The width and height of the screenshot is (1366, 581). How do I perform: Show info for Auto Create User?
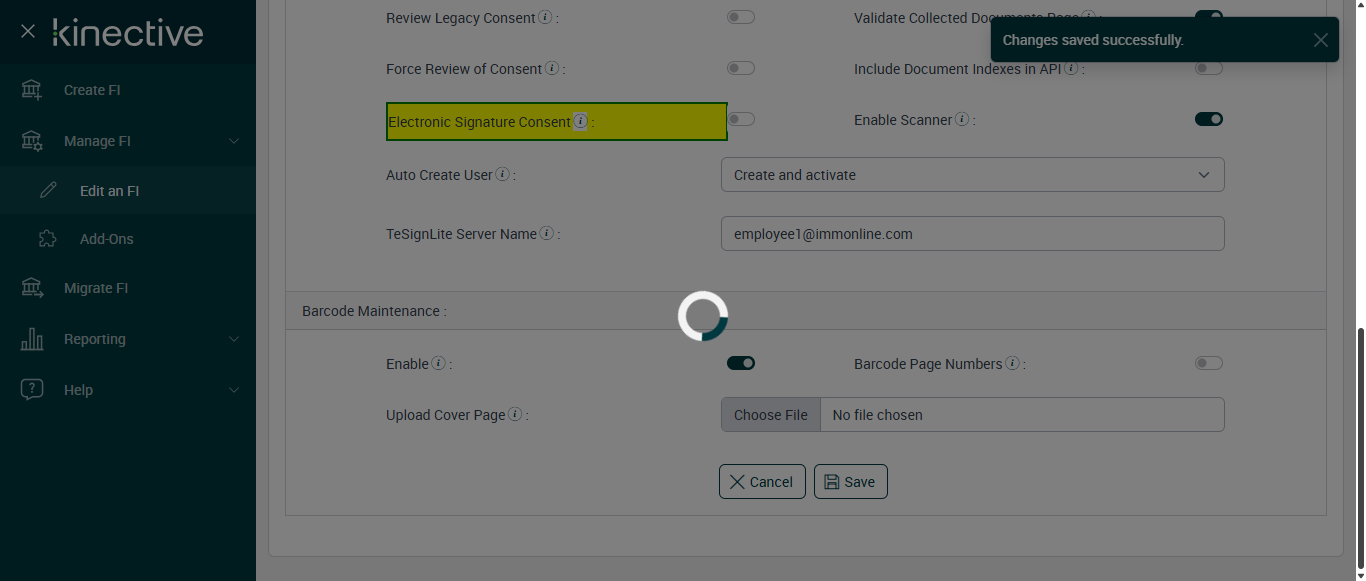click(503, 174)
